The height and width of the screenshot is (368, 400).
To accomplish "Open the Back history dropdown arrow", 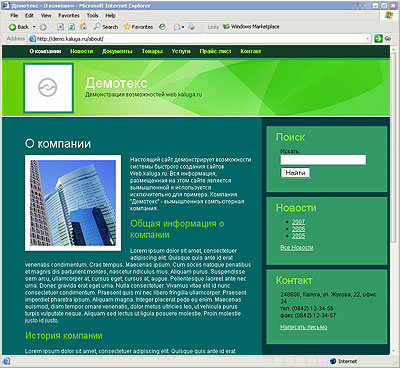I will (x=34, y=27).
